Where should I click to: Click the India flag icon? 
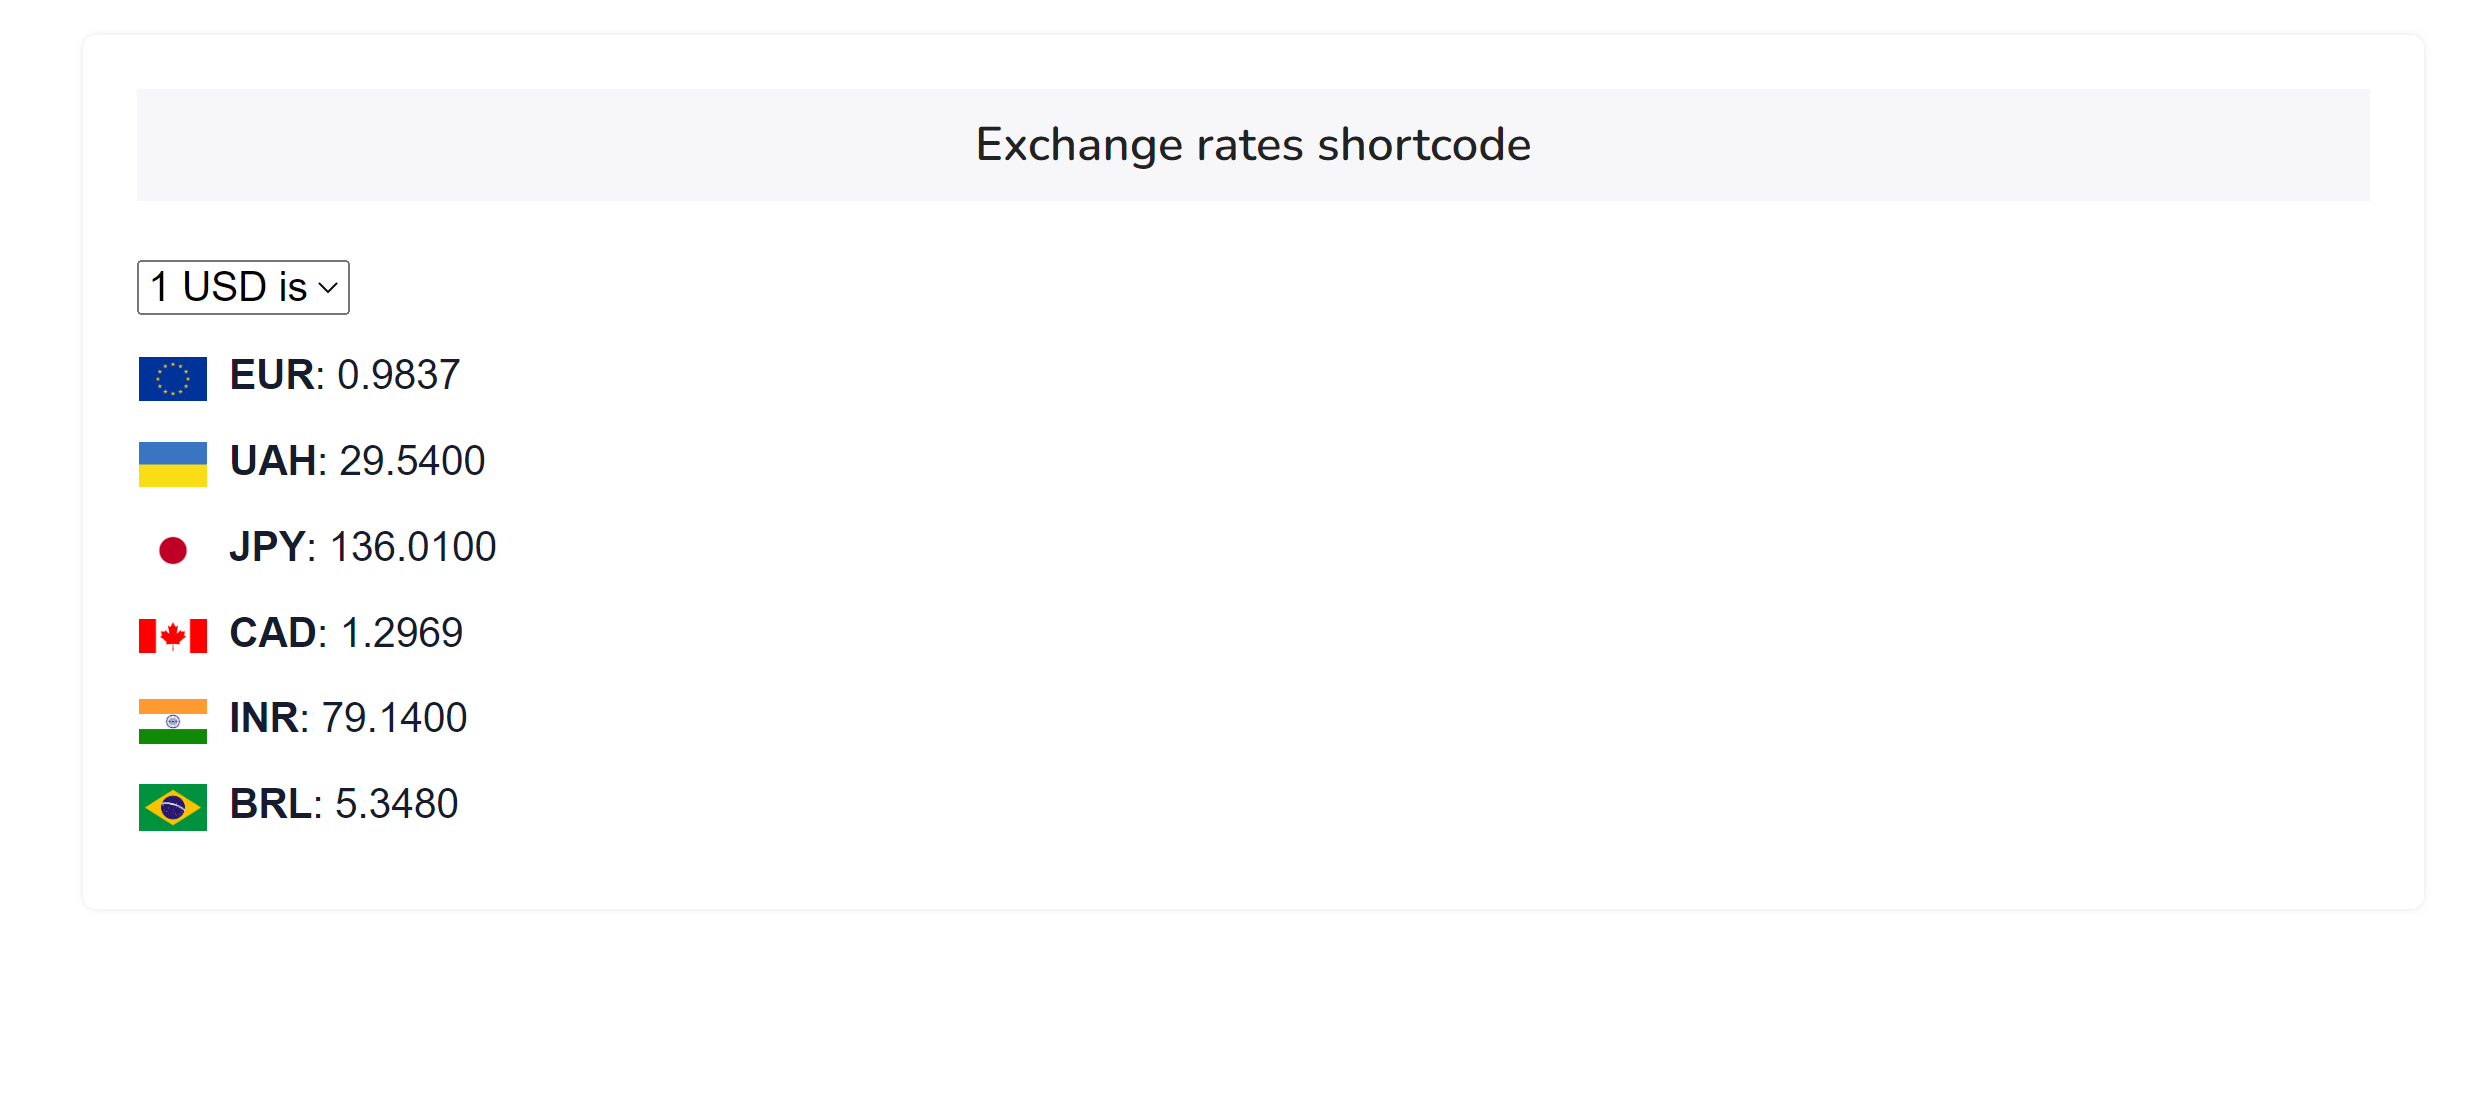coord(172,721)
